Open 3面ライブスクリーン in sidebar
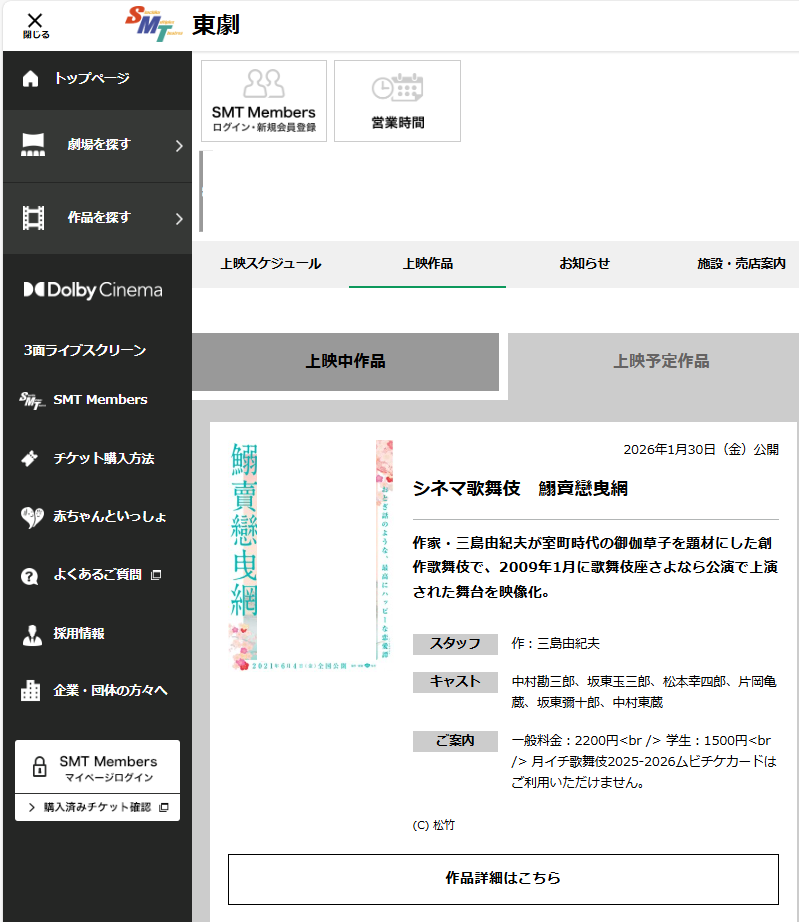 tap(85, 350)
